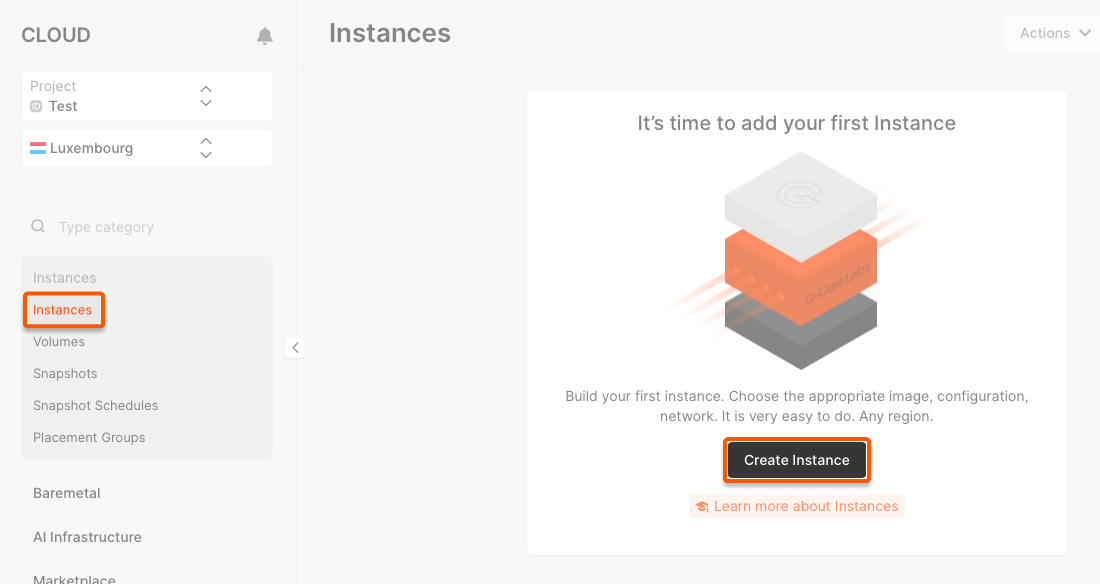Open Snapshot Schedules
The width and height of the screenshot is (1100, 584).
(95, 405)
